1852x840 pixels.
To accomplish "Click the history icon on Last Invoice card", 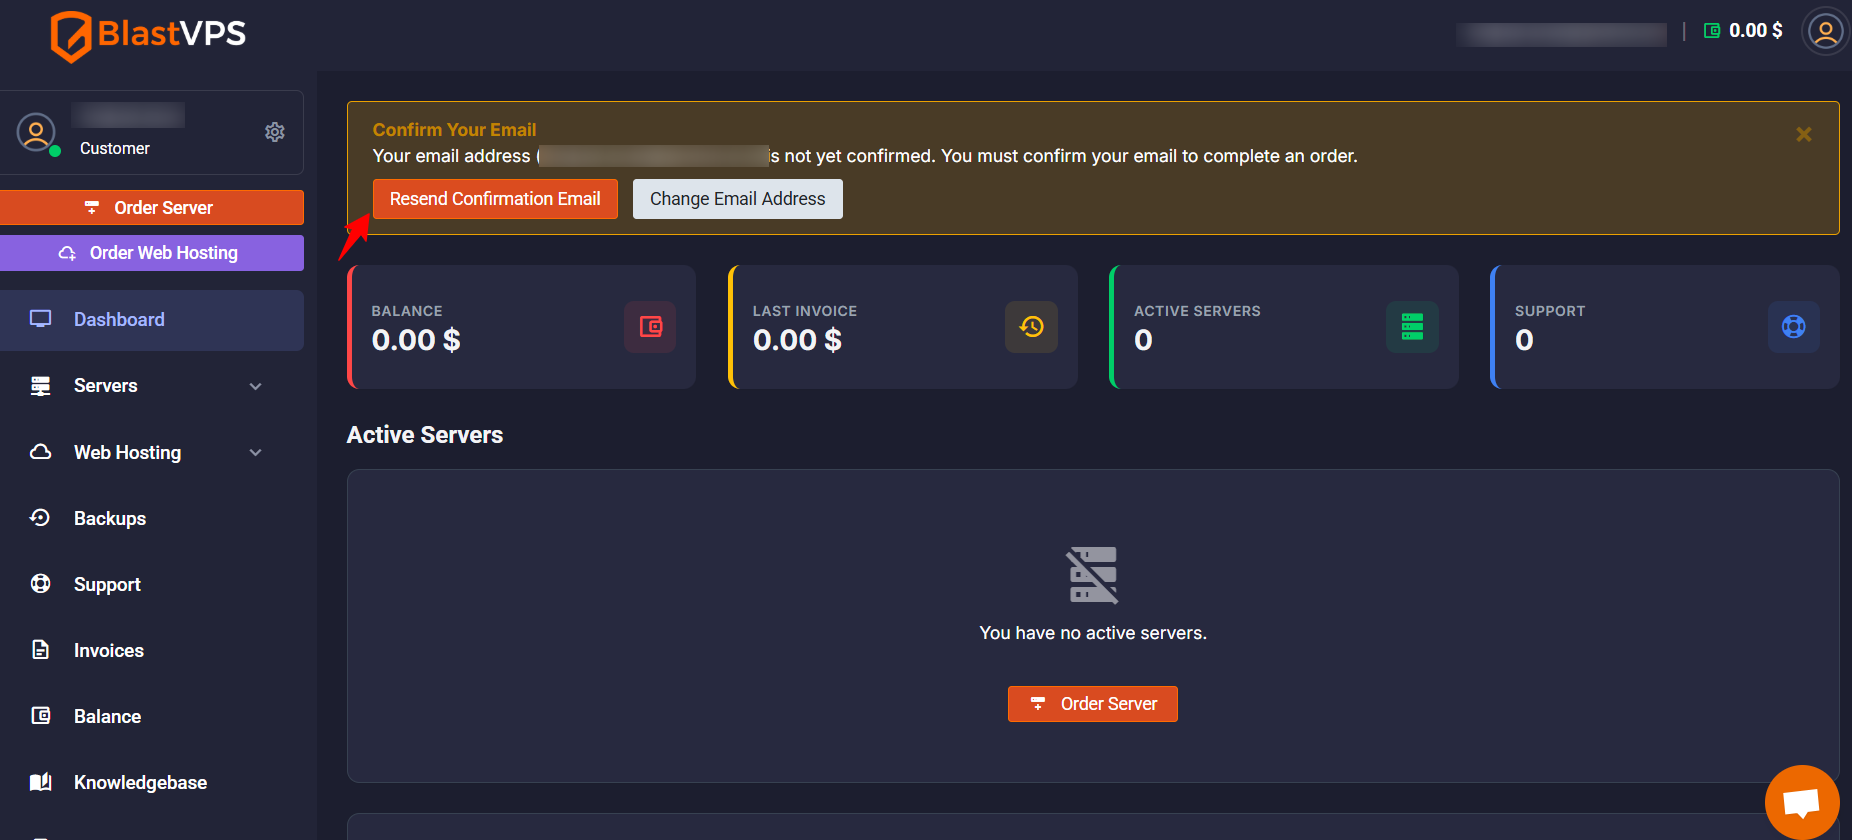I will [x=1031, y=327].
